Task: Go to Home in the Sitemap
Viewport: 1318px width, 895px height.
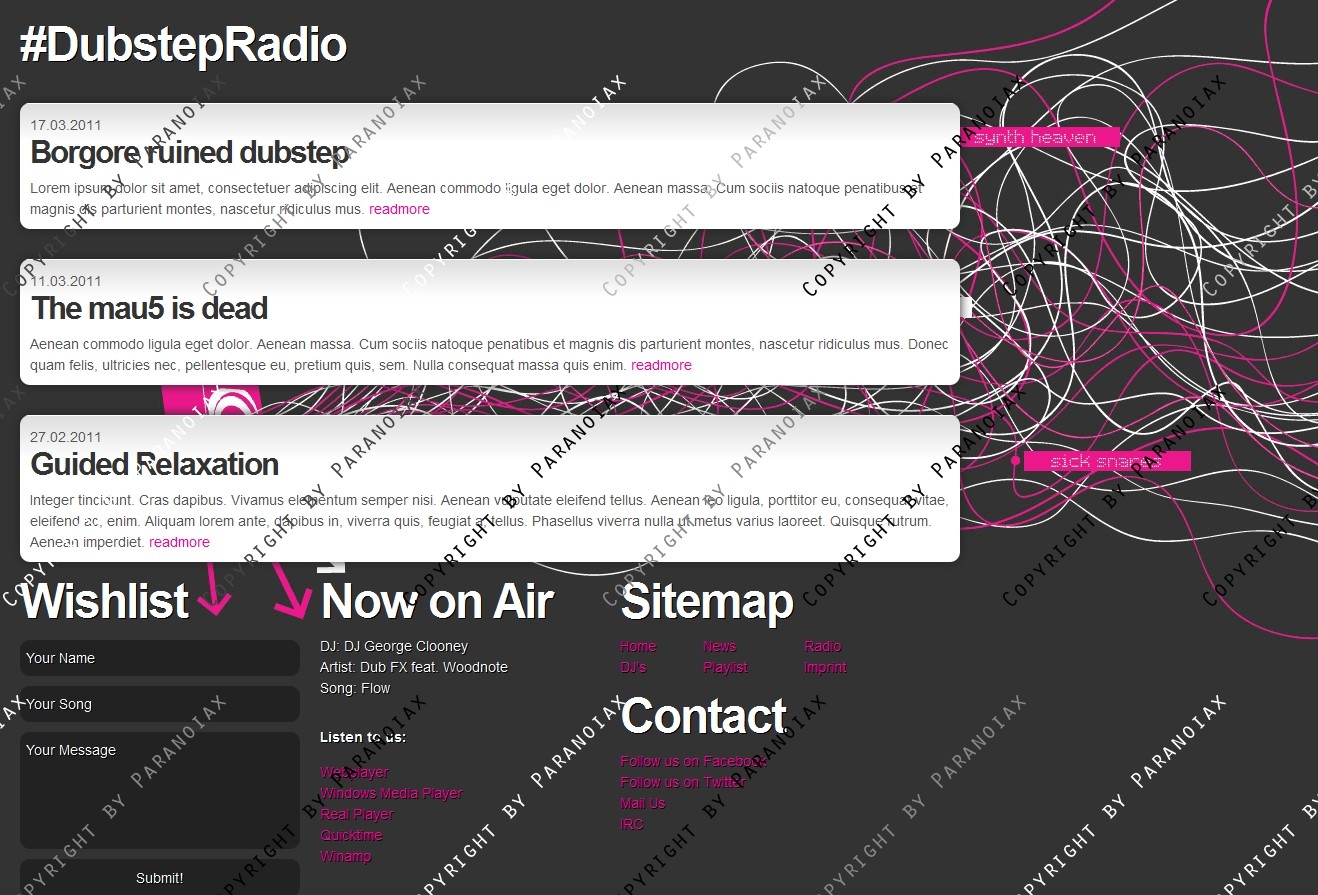Action: [x=638, y=647]
